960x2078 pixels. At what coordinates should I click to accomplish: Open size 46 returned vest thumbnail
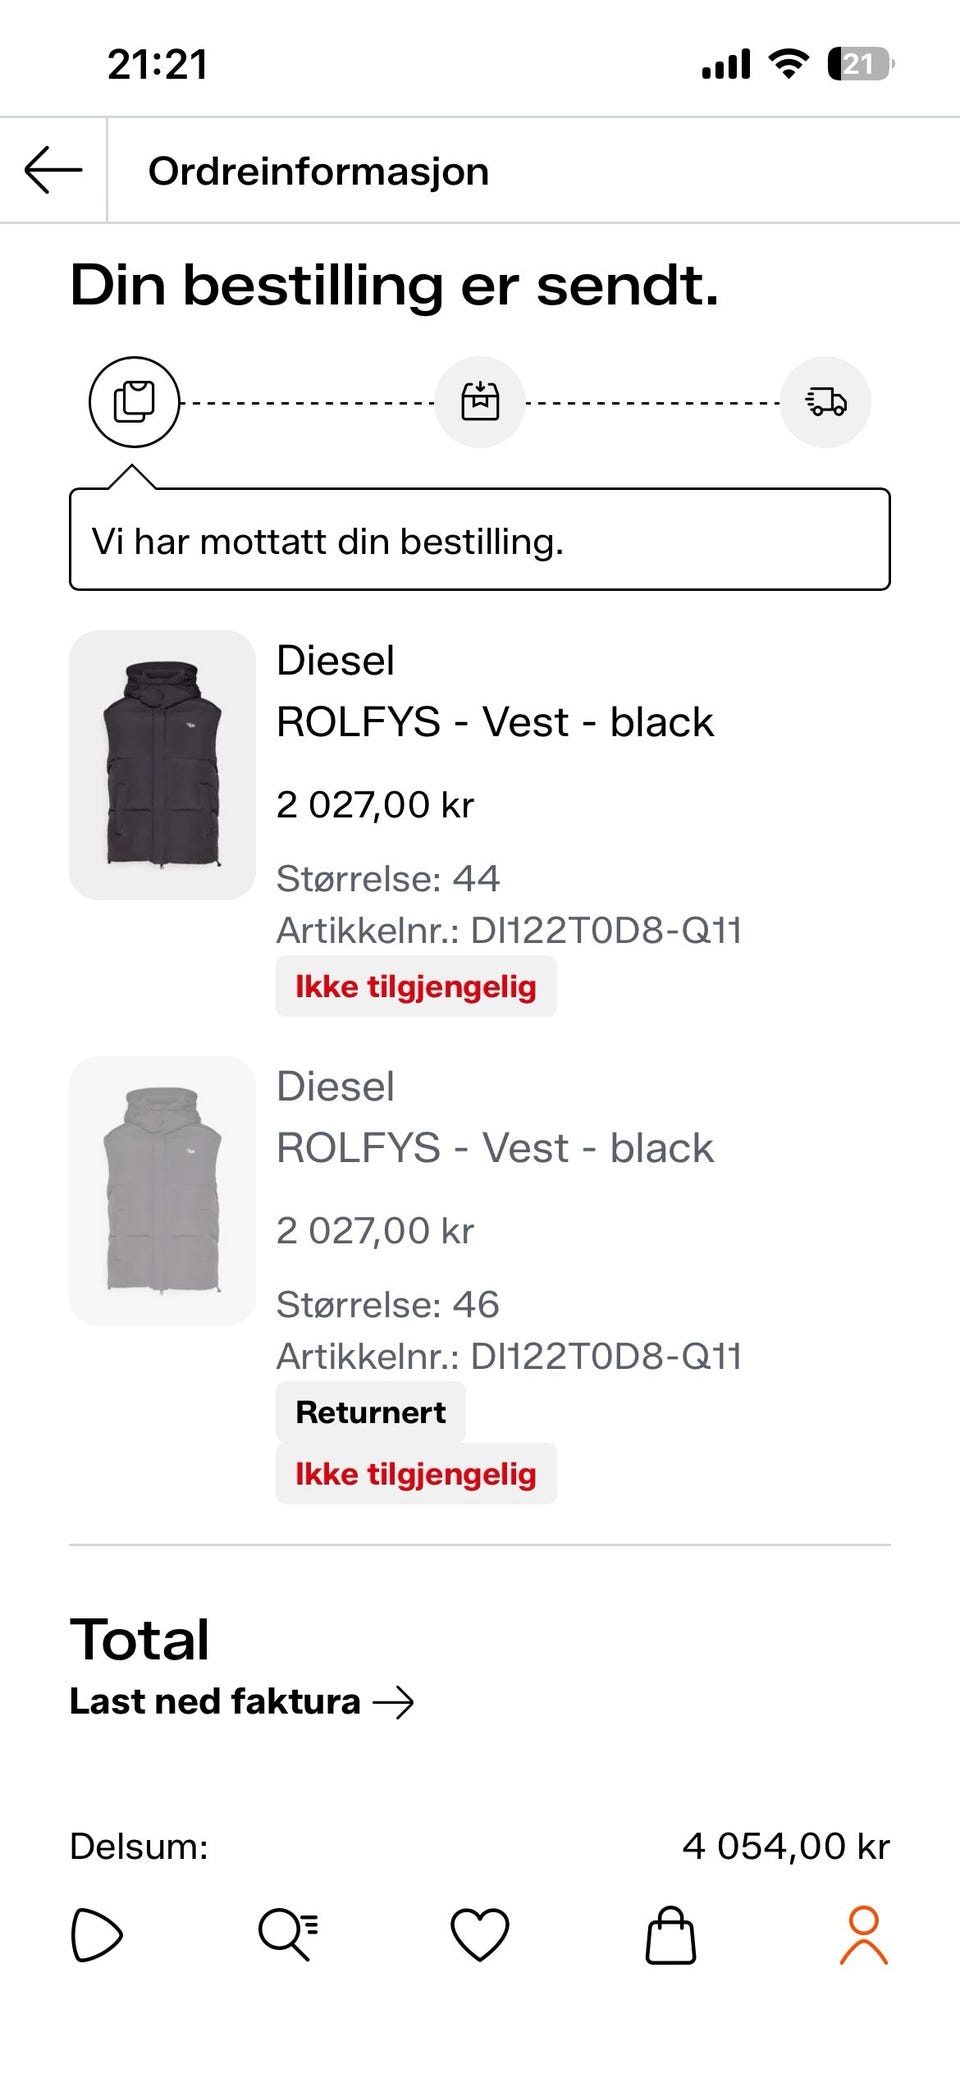[x=162, y=1191]
